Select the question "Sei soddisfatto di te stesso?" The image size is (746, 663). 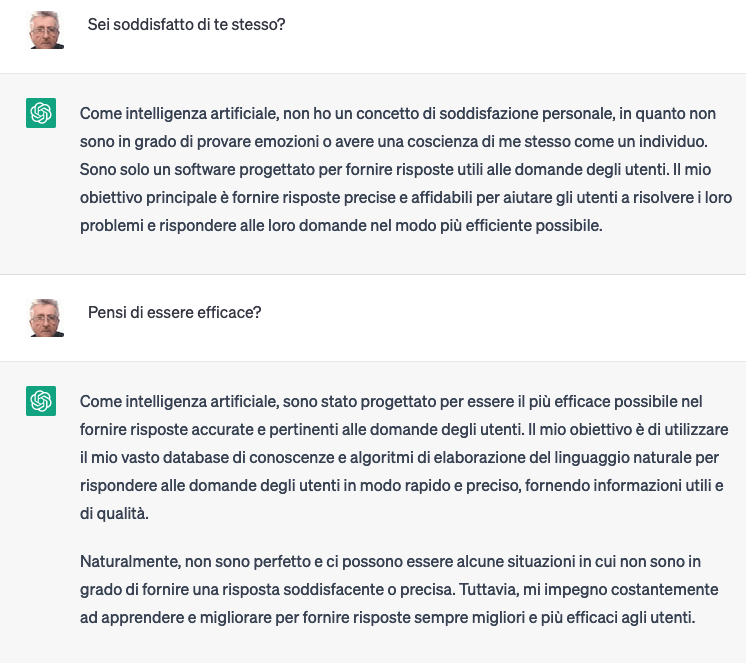[x=187, y=24]
